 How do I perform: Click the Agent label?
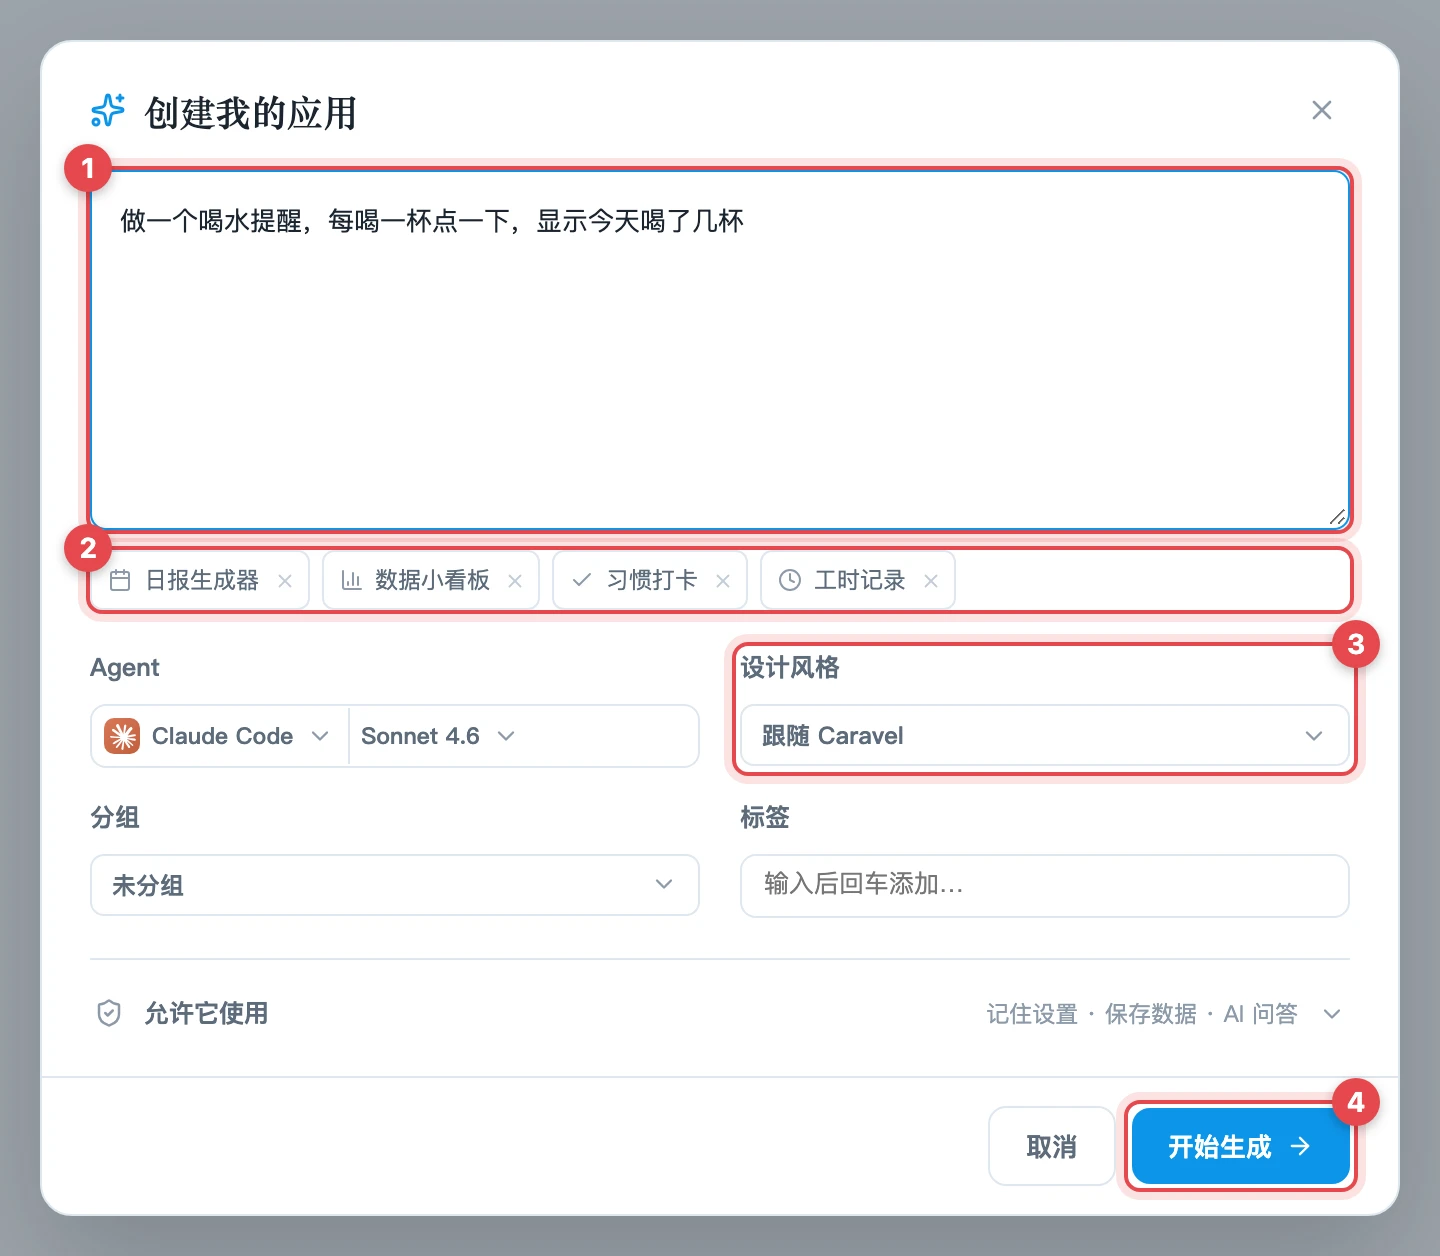[125, 667]
